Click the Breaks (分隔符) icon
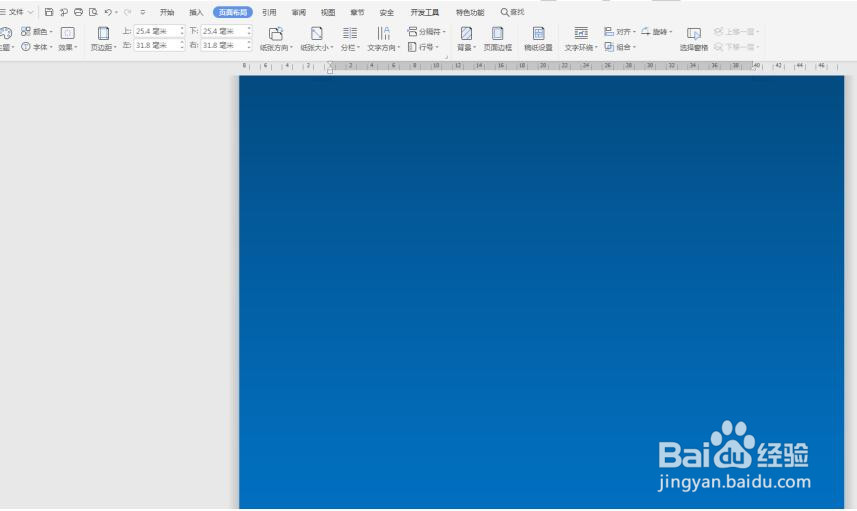Image resolution: width=857 pixels, height=511 pixels. [413, 31]
